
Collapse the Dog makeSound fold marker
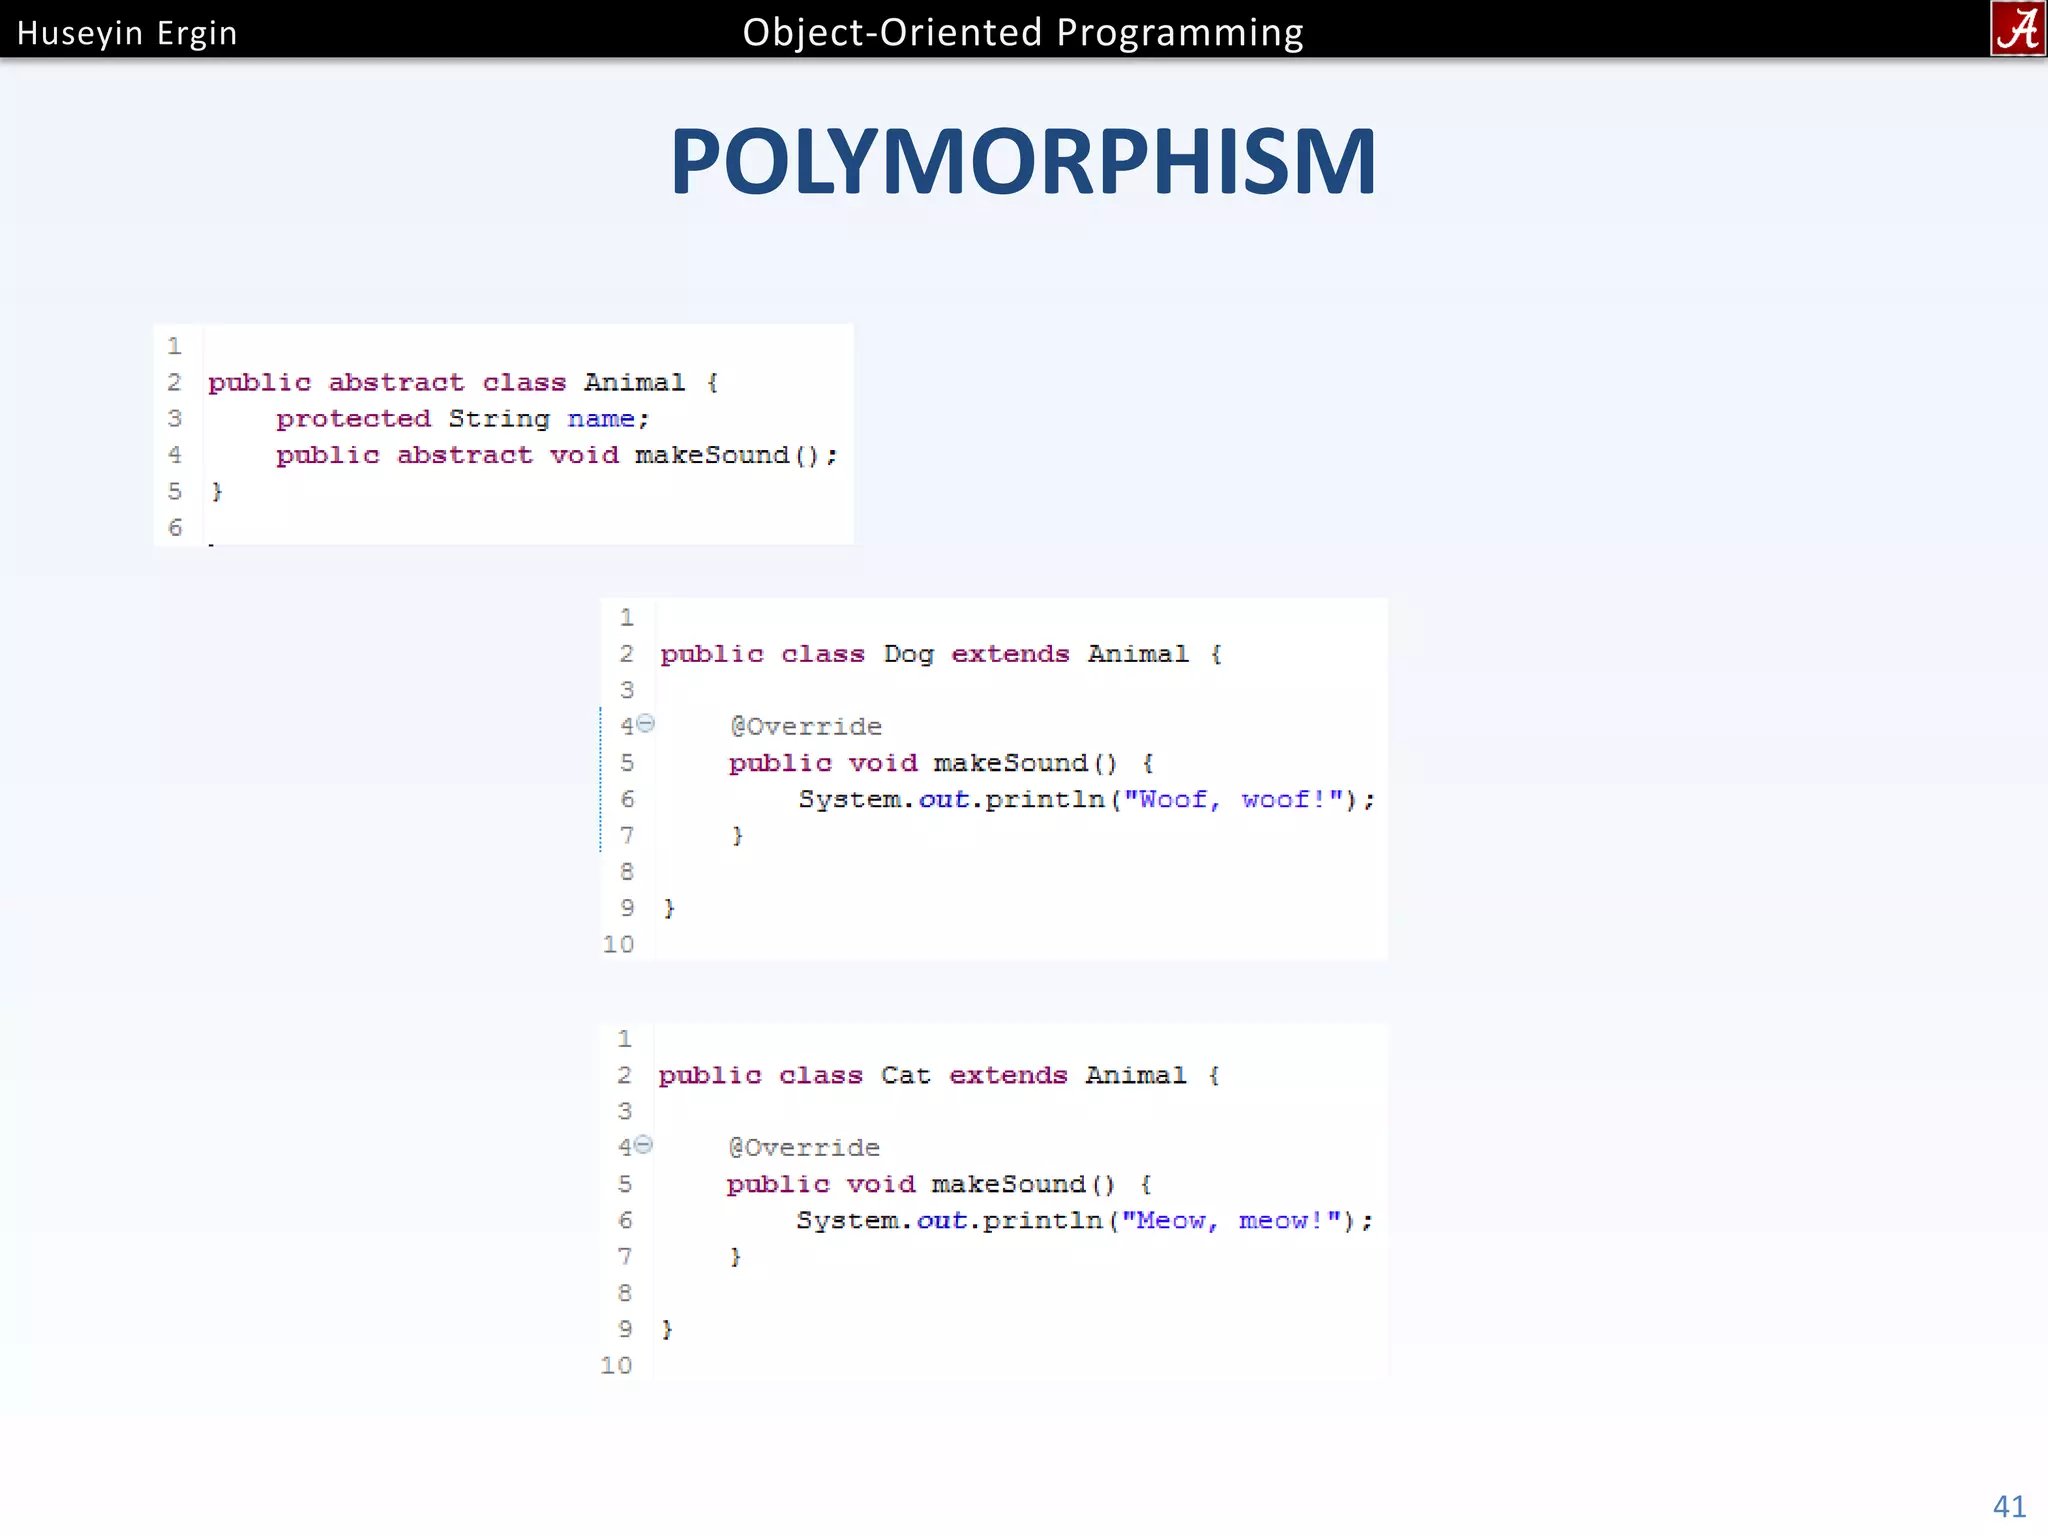click(646, 723)
